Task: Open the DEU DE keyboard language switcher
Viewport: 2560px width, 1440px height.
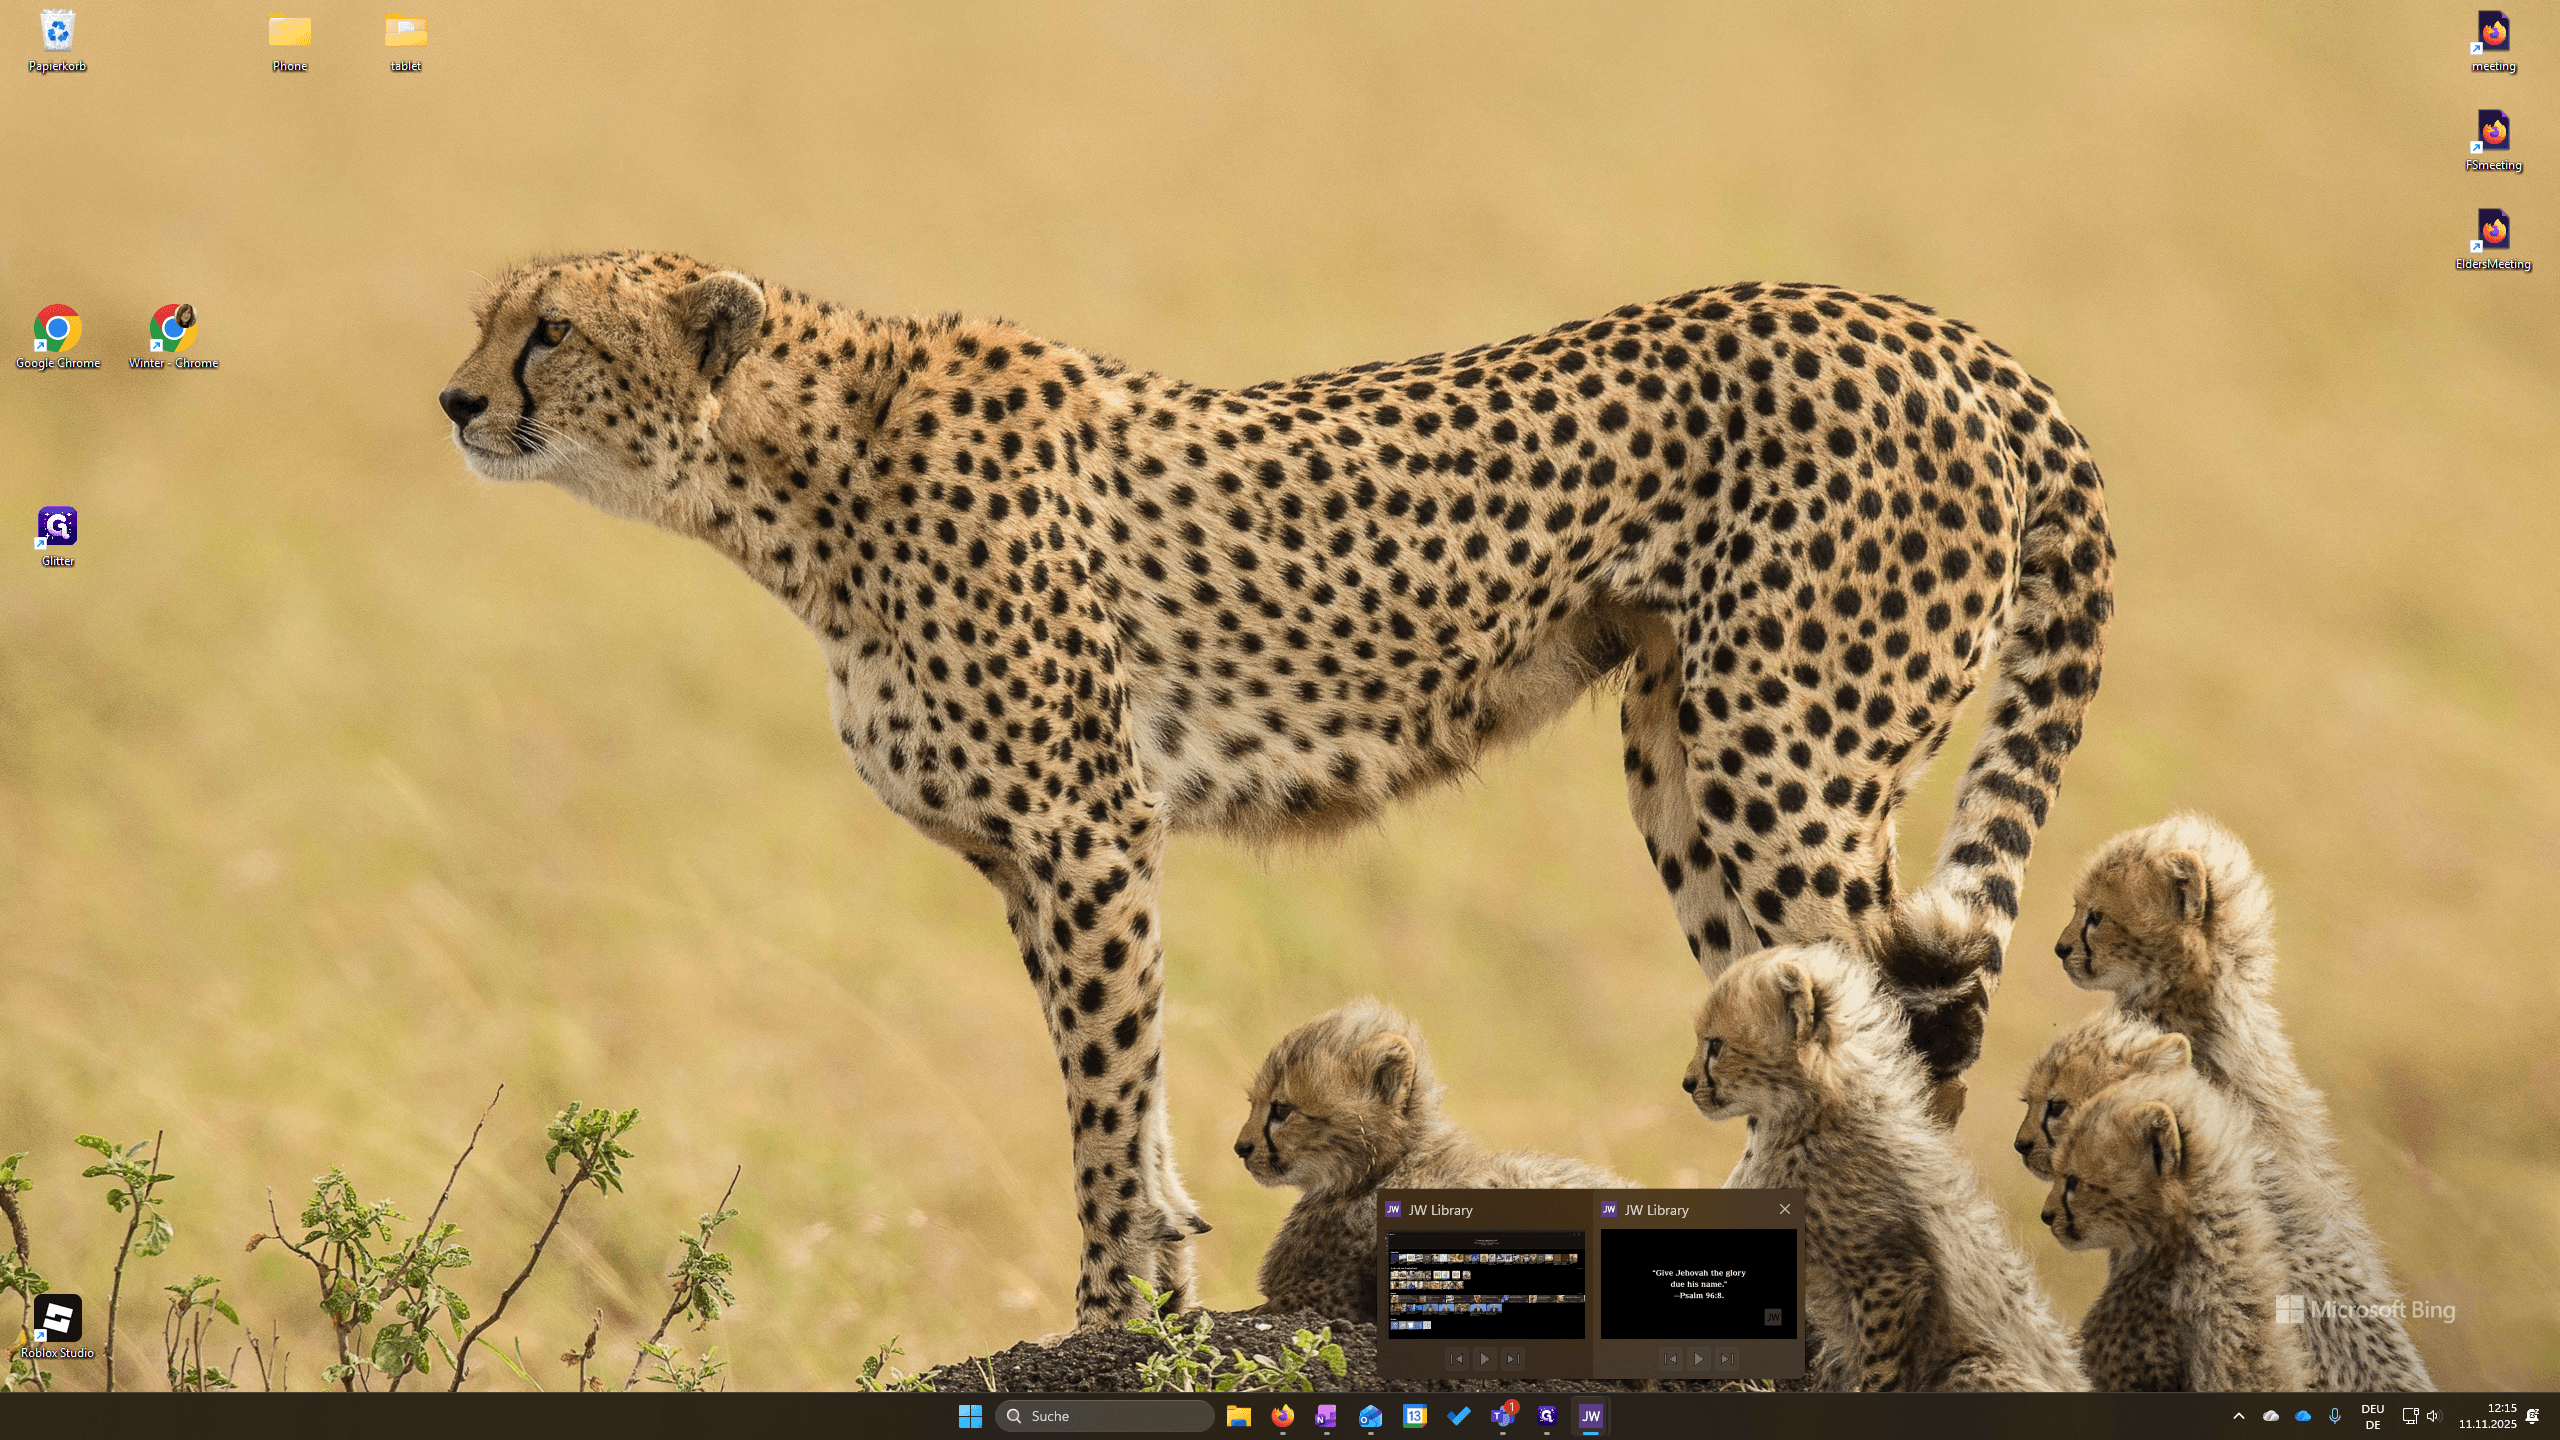Action: (2373, 1416)
